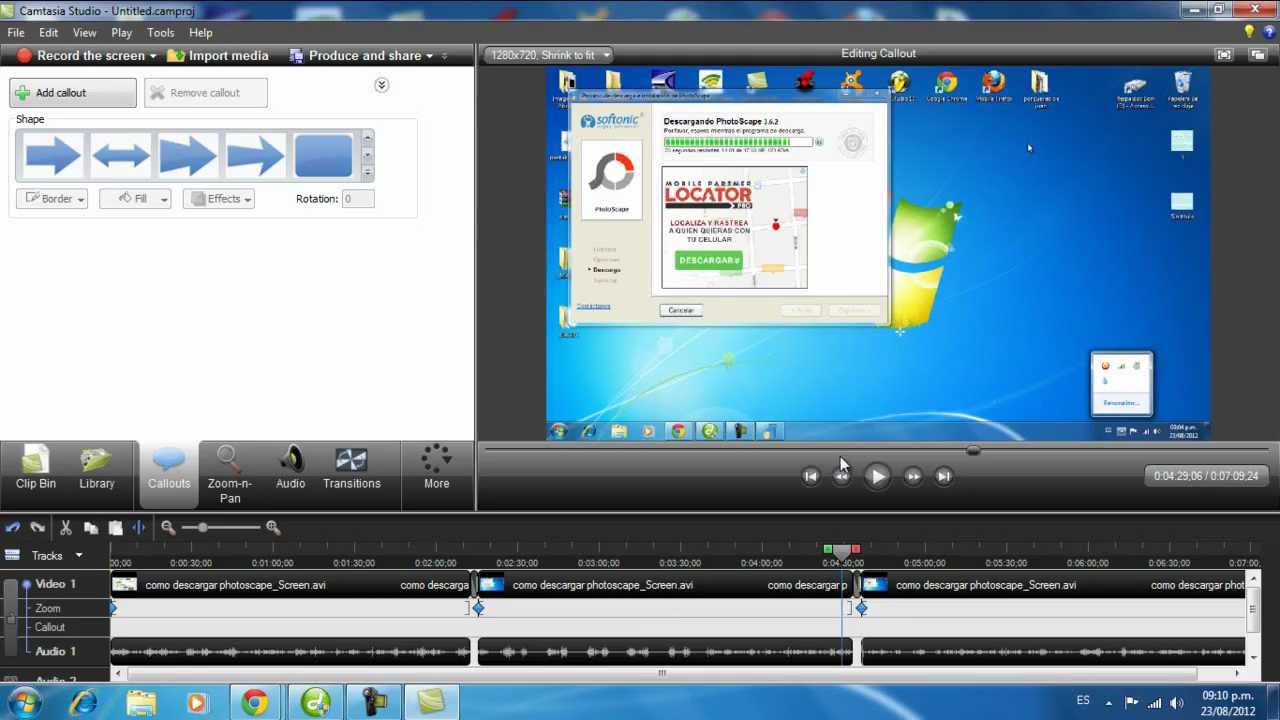
Task: Open Import media
Action: [218, 56]
